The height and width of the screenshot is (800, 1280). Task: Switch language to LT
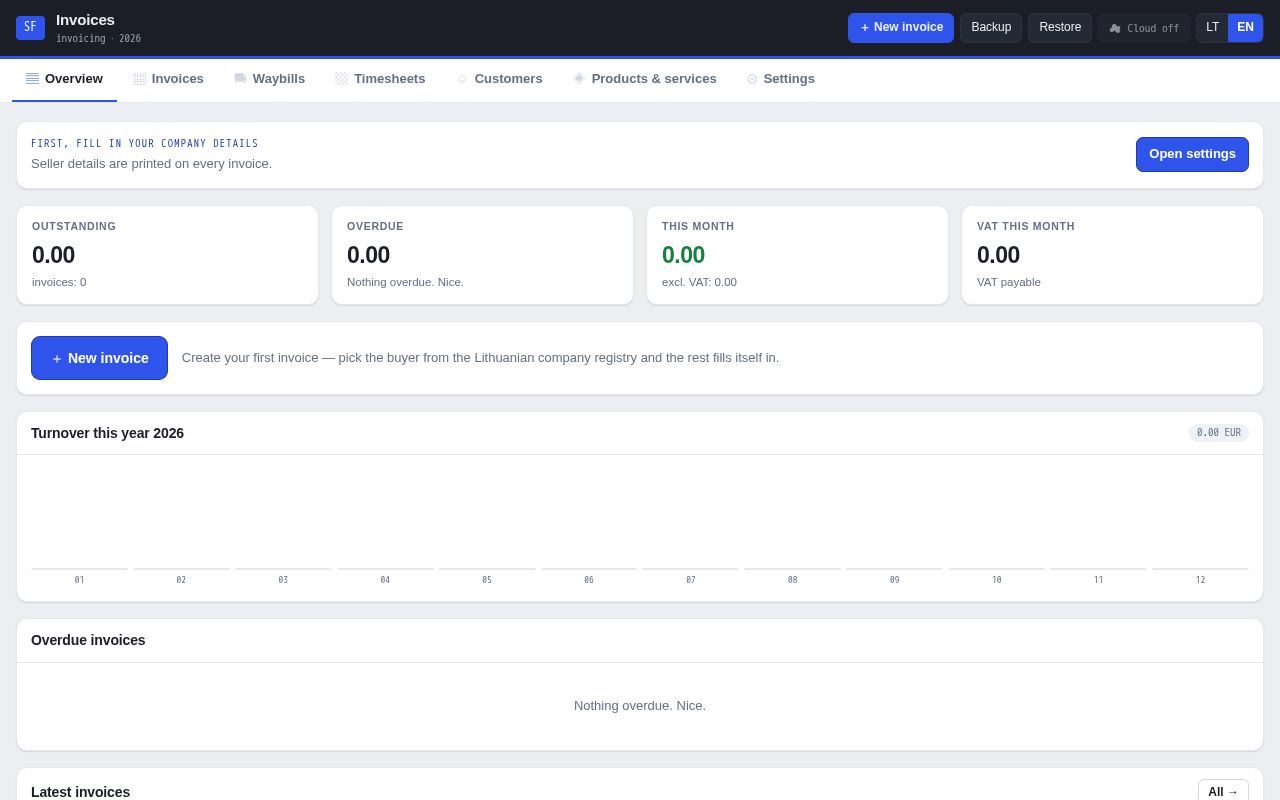pyautogui.click(x=1212, y=28)
